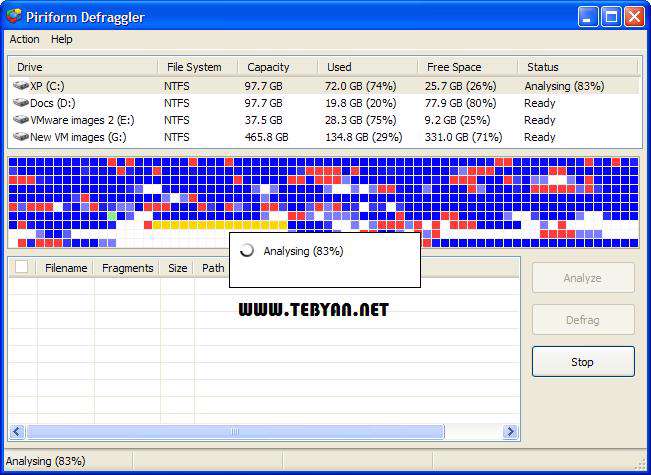
Task: Sort file list by Size column
Action: pos(177,268)
